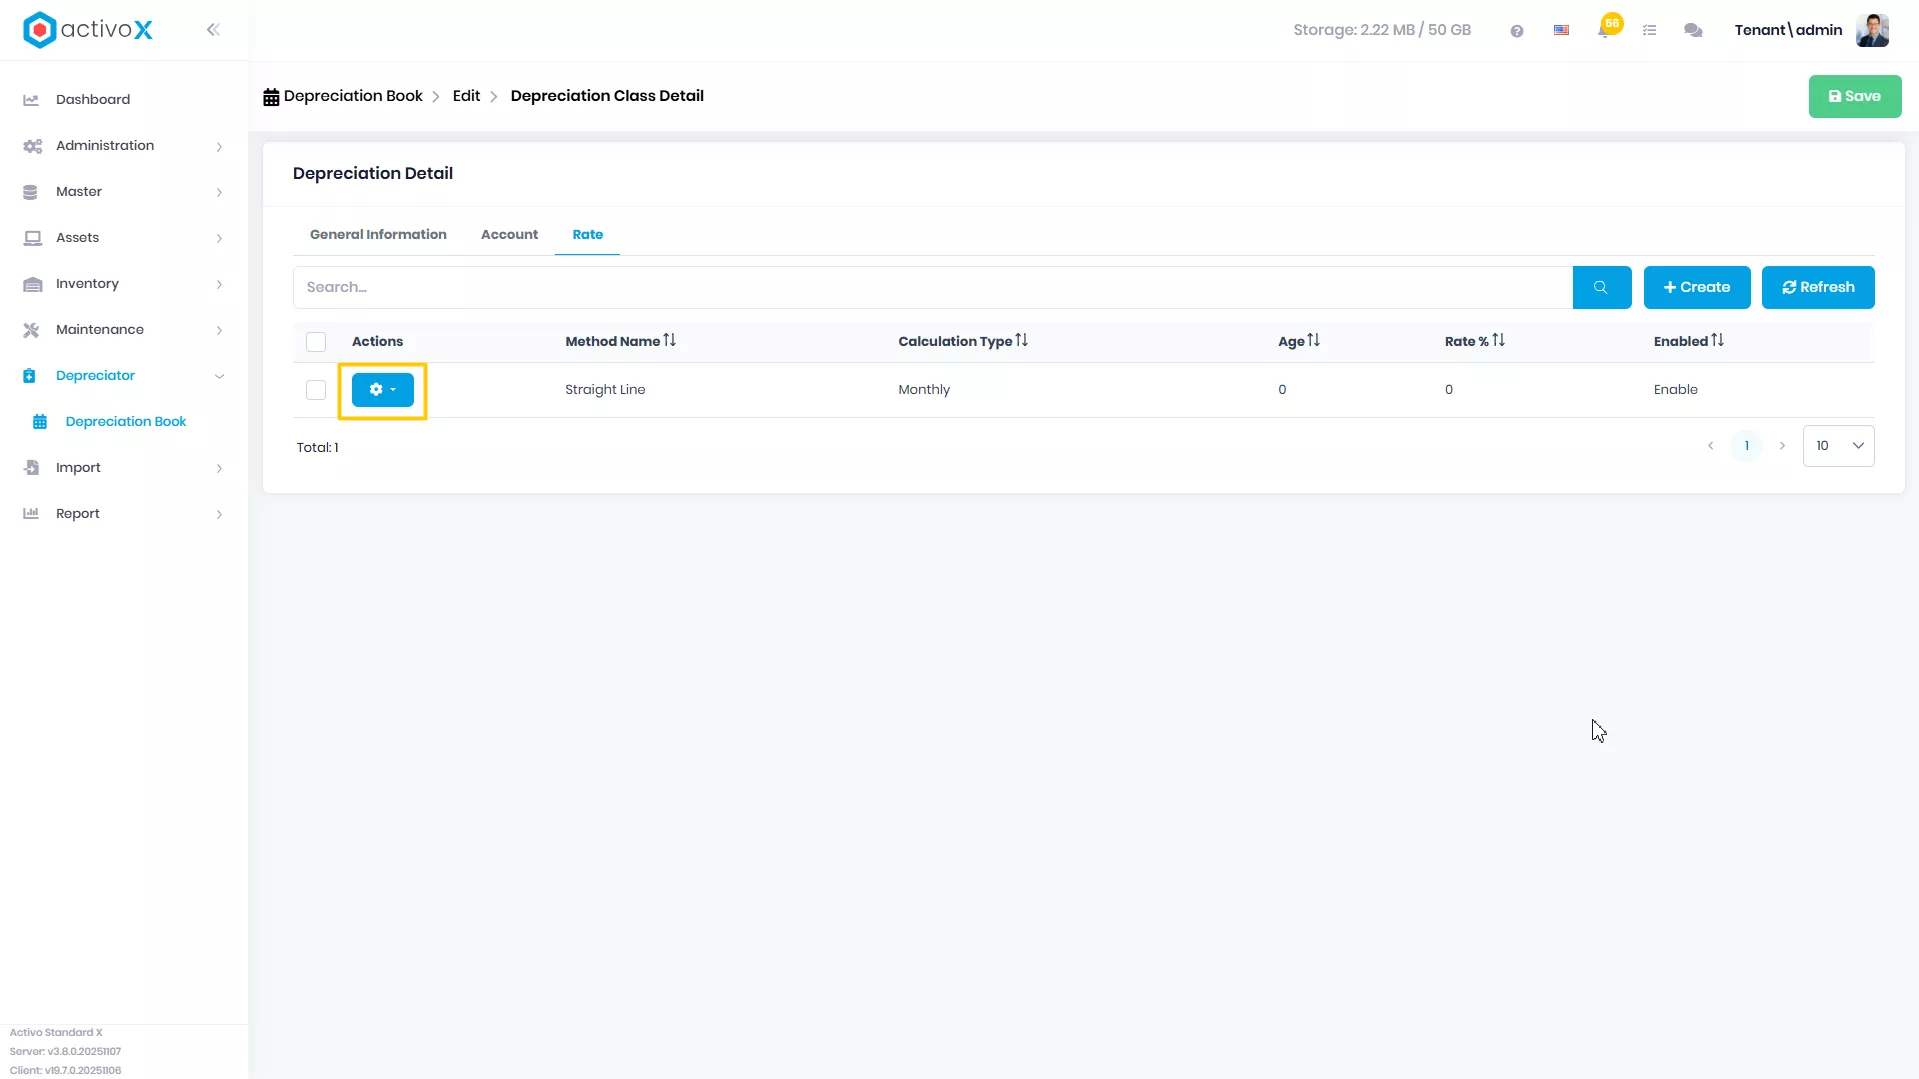The image size is (1919, 1079).
Task: Open the Depreciator sidebar menu
Action: pyautogui.click(x=95, y=376)
